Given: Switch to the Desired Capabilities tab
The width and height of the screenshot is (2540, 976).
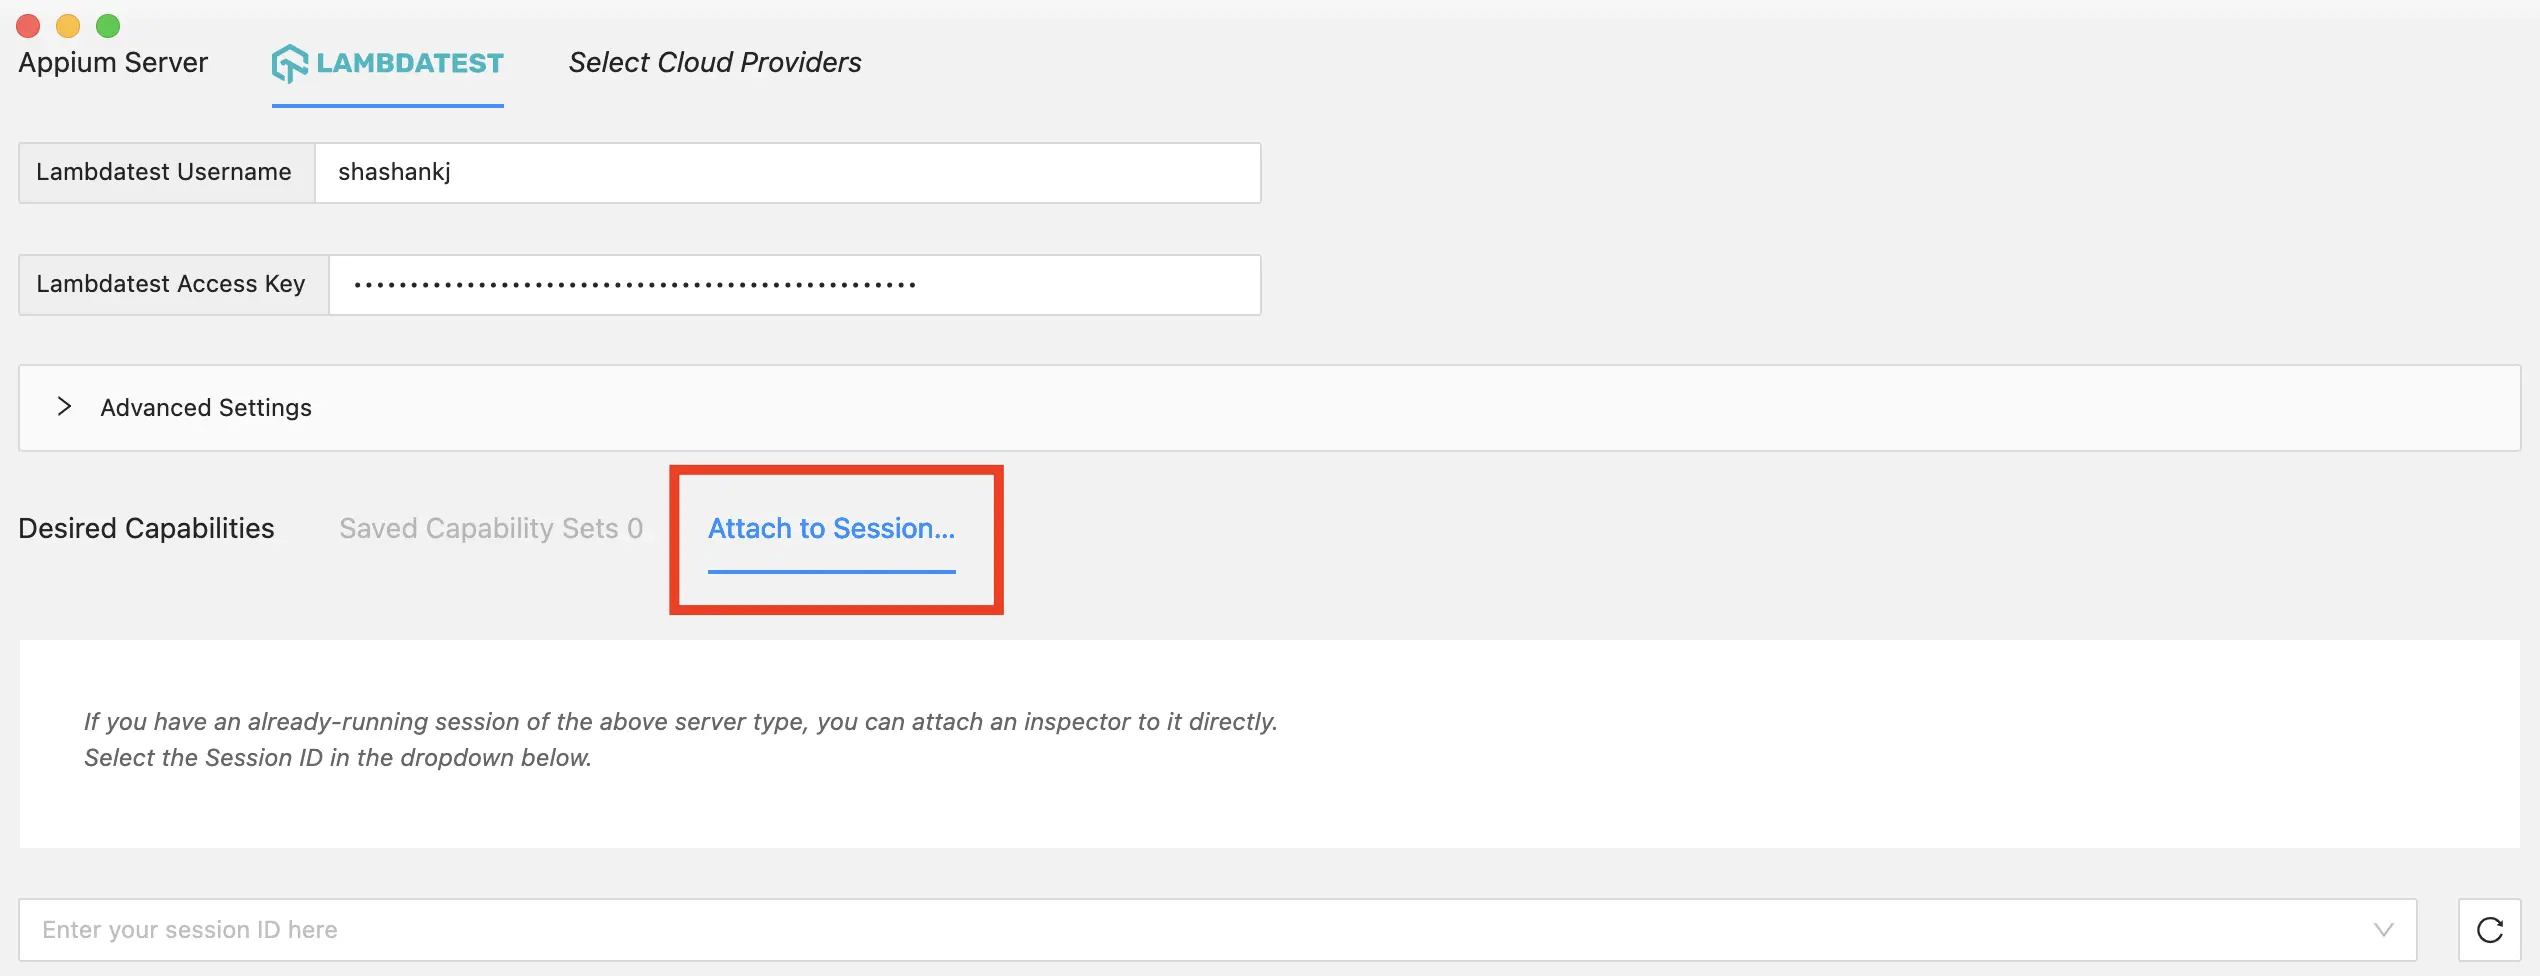Looking at the screenshot, I should click(x=146, y=528).
